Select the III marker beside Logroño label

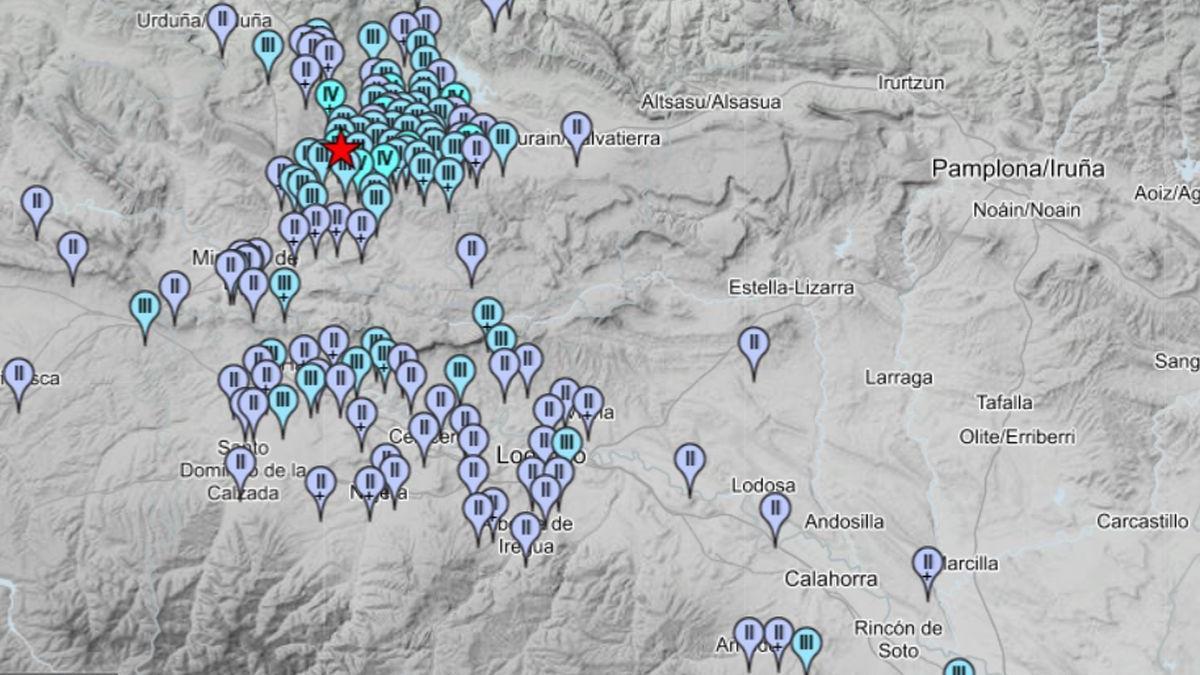click(x=566, y=443)
